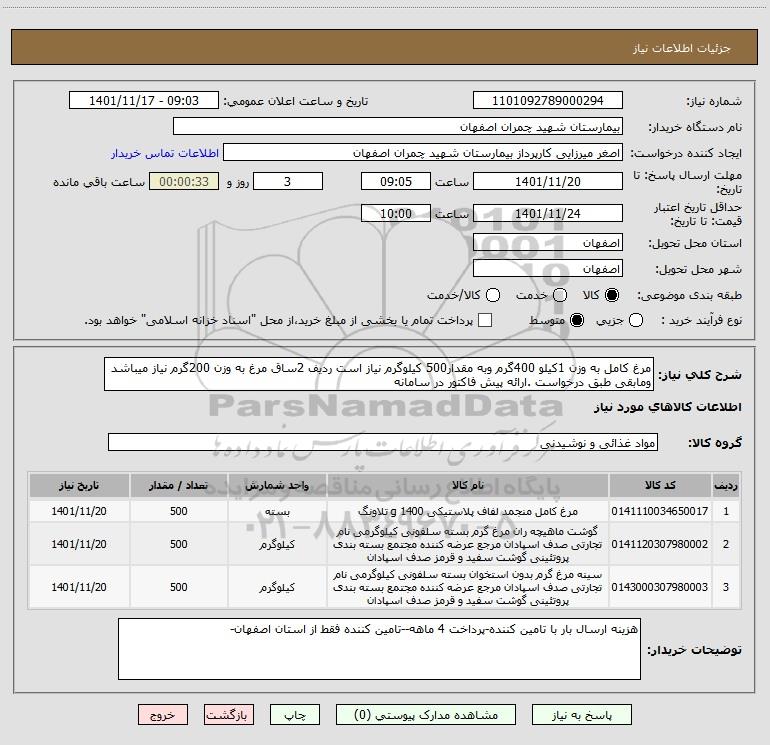Select product code 0143000307980003

tap(660, 587)
